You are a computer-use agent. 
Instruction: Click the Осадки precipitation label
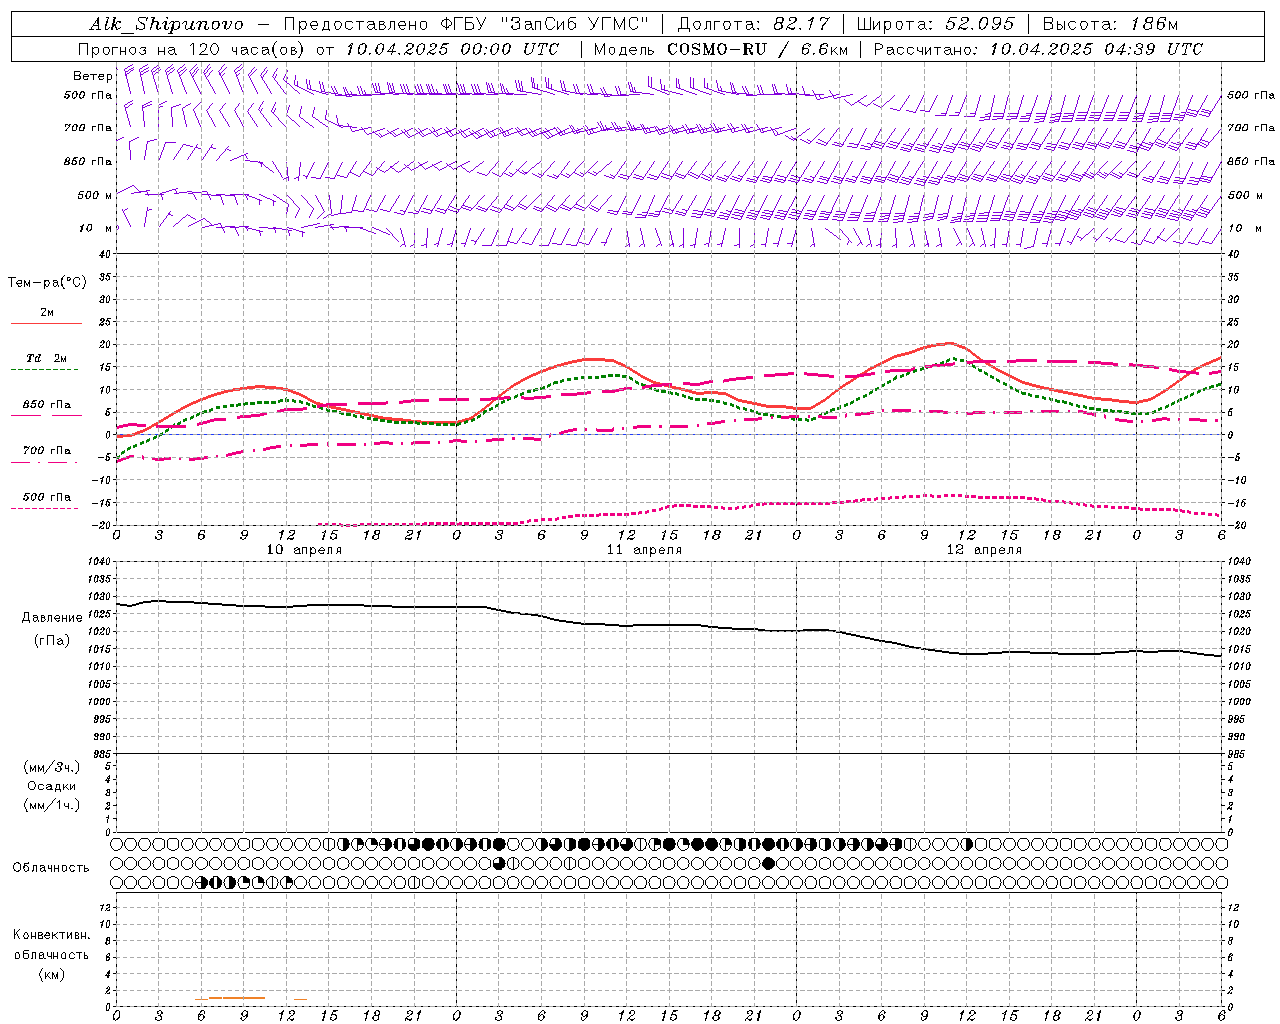tap(52, 786)
